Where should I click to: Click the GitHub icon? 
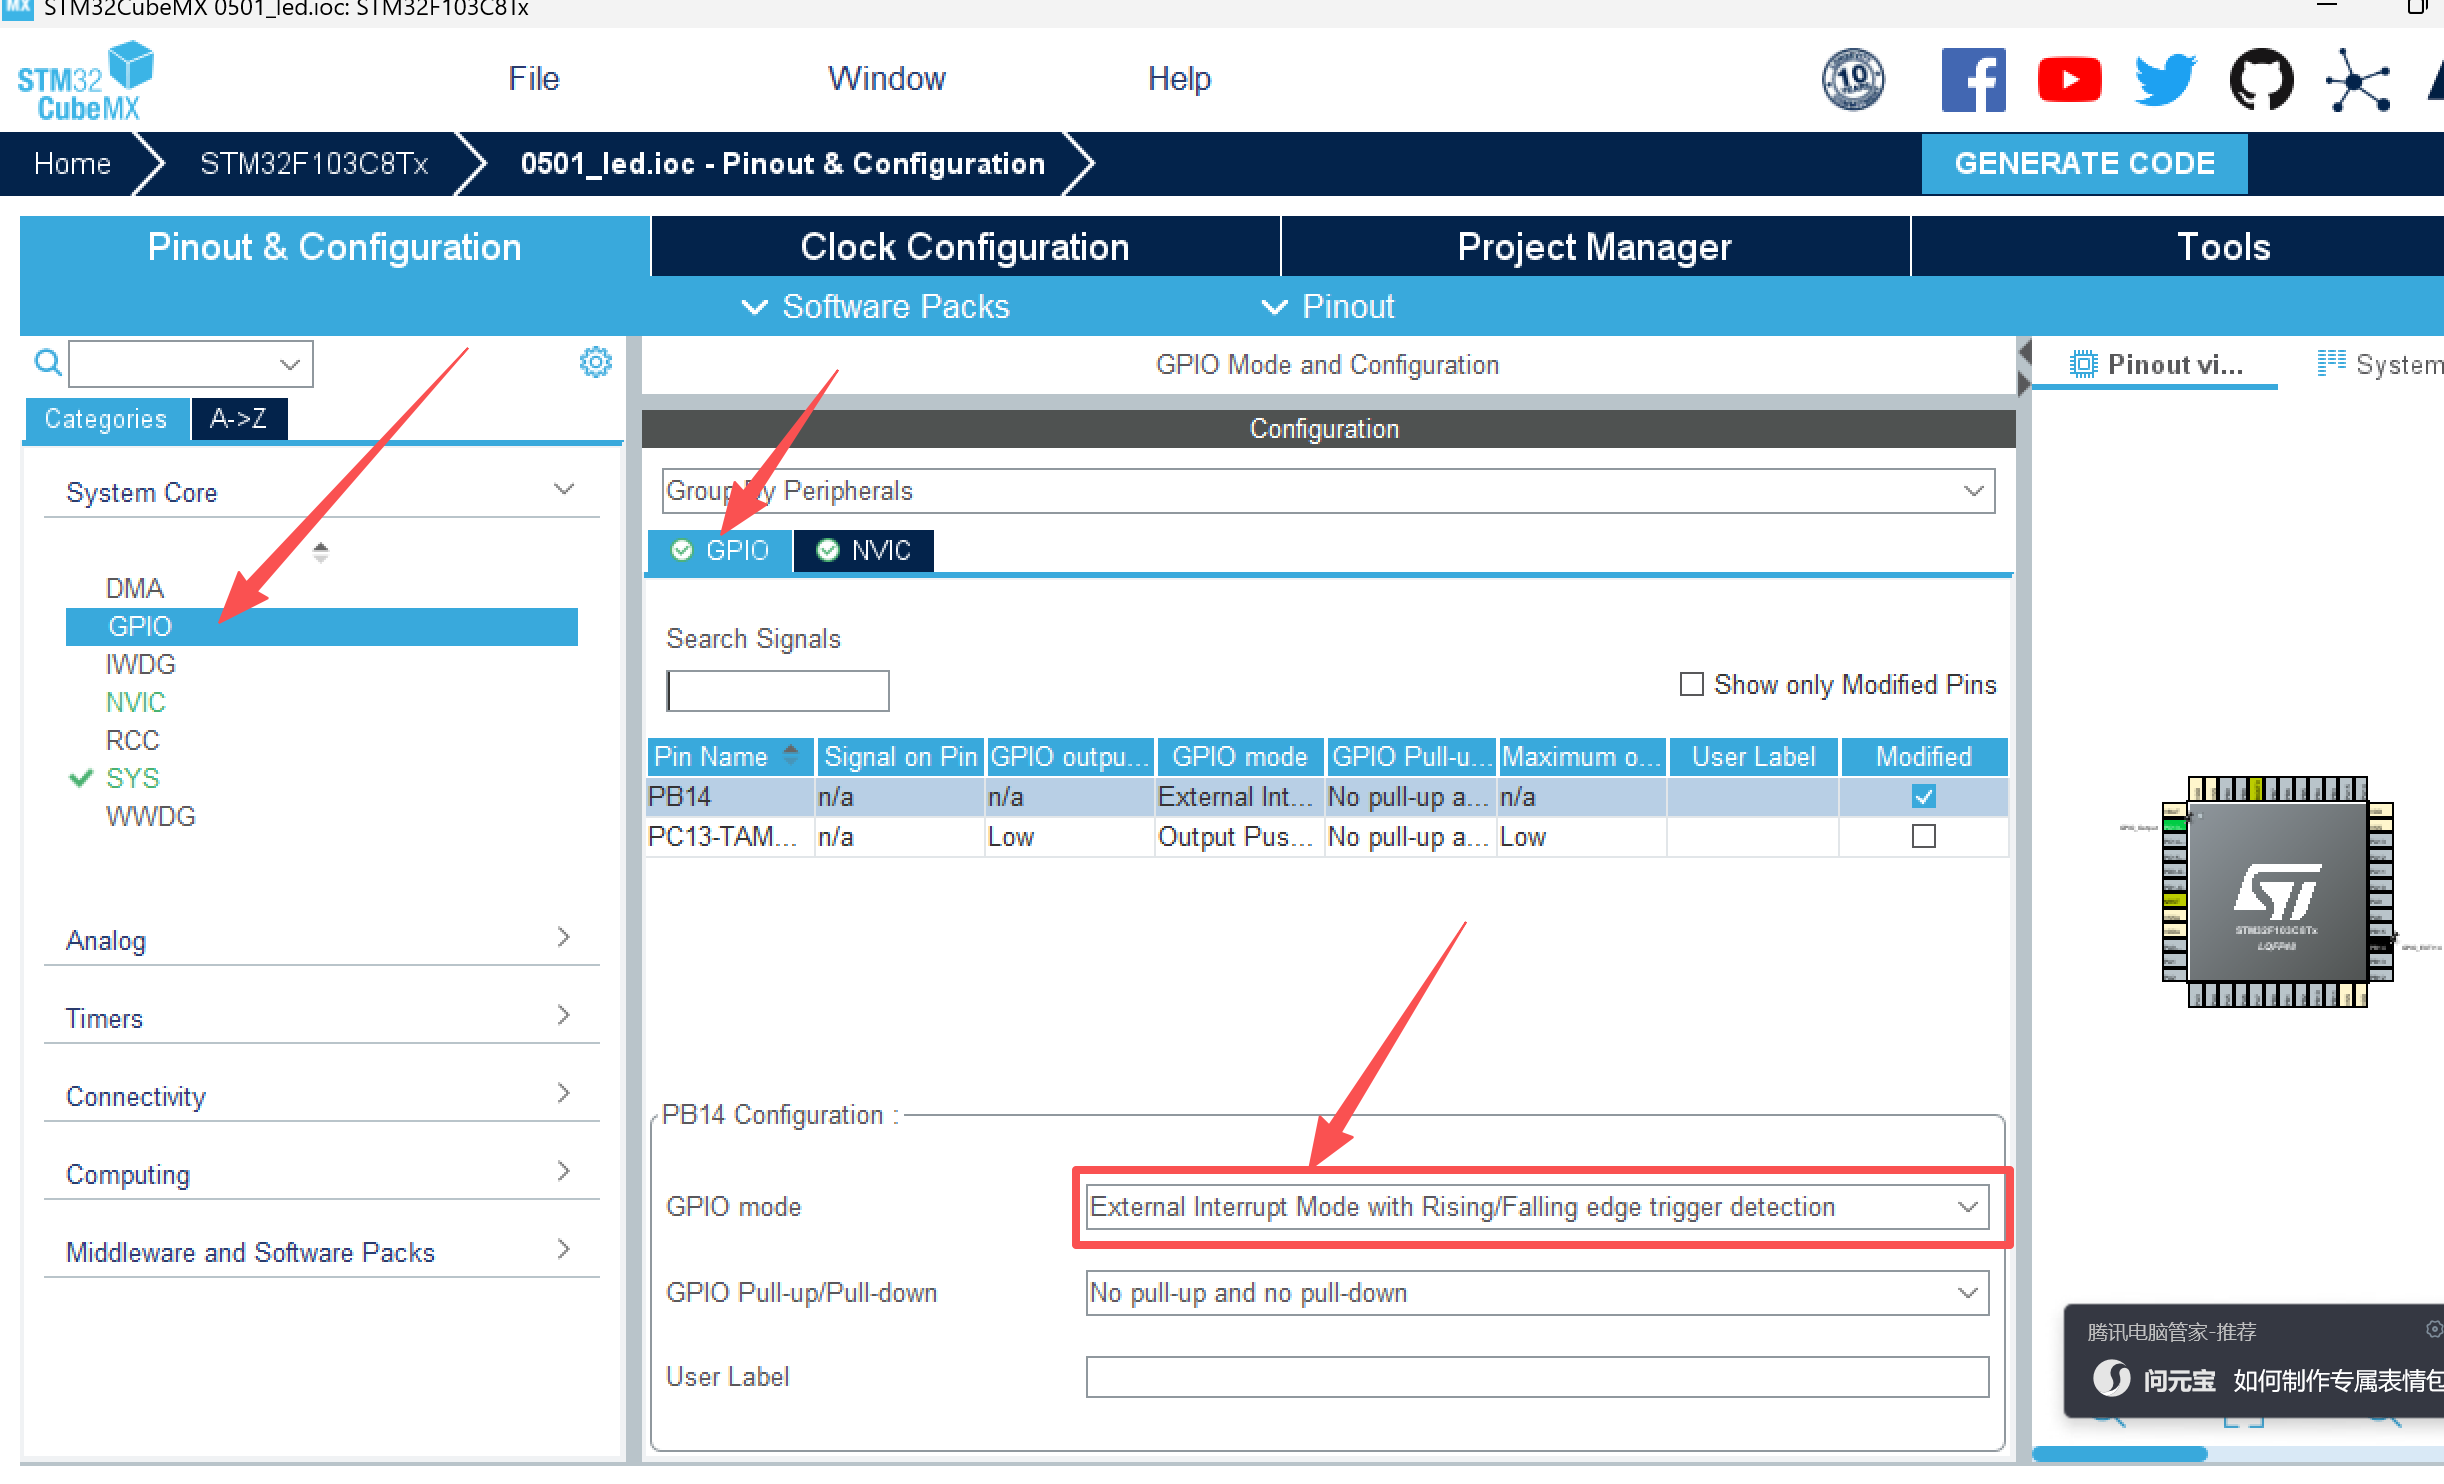click(x=2261, y=80)
